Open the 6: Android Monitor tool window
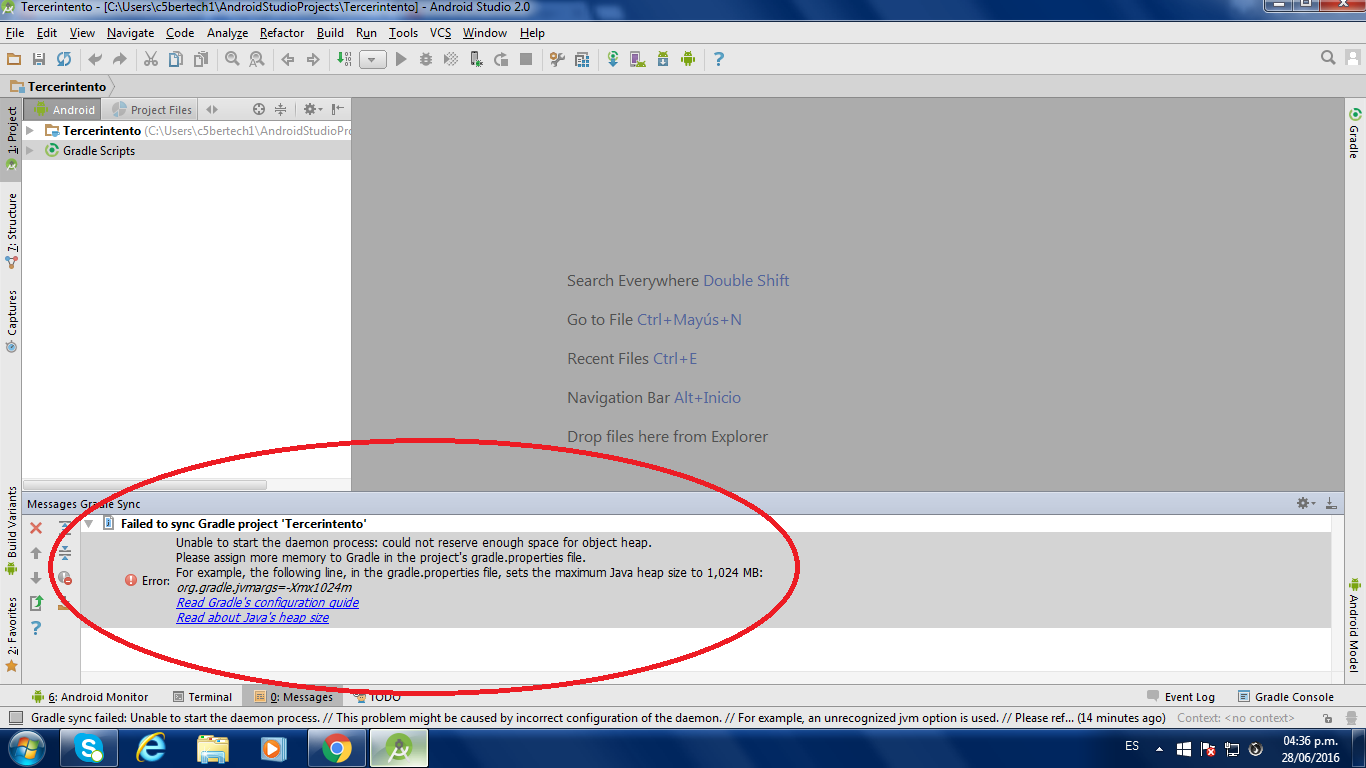The image size is (1366, 768). click(x=90, y=697)
